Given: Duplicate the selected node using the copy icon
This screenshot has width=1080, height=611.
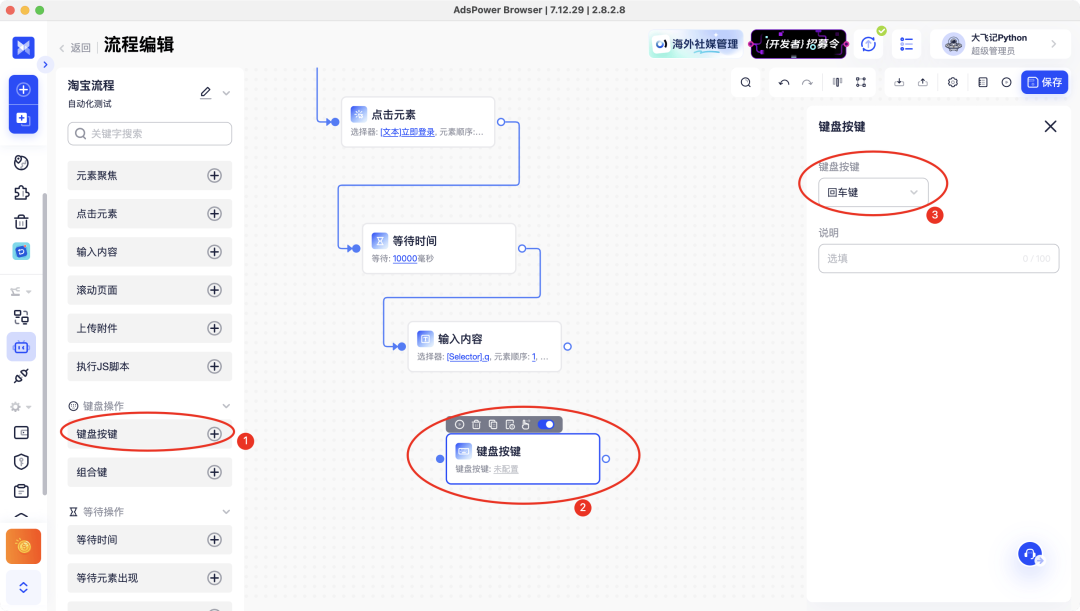Looking at the screenshot, I should point(494,424).
